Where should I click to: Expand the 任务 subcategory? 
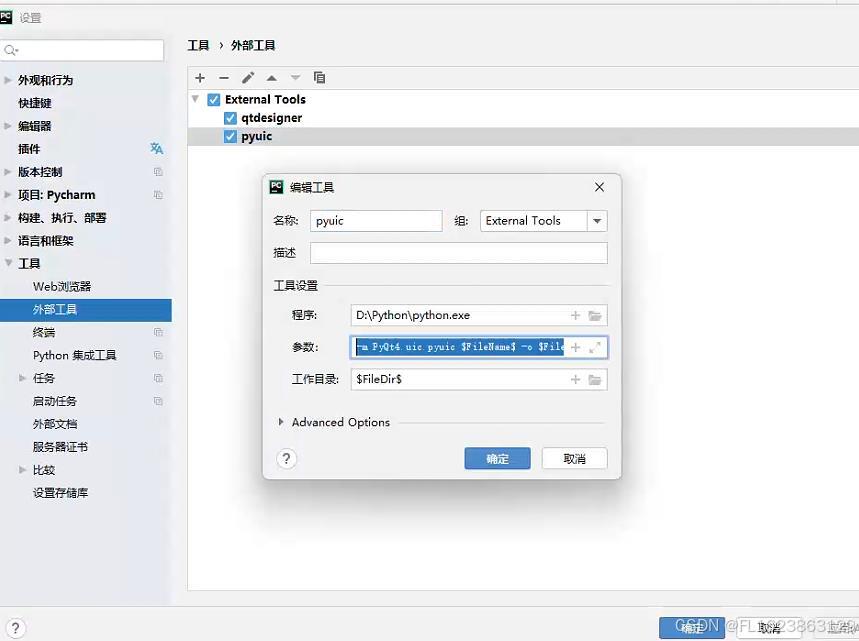tap(22, 378)
